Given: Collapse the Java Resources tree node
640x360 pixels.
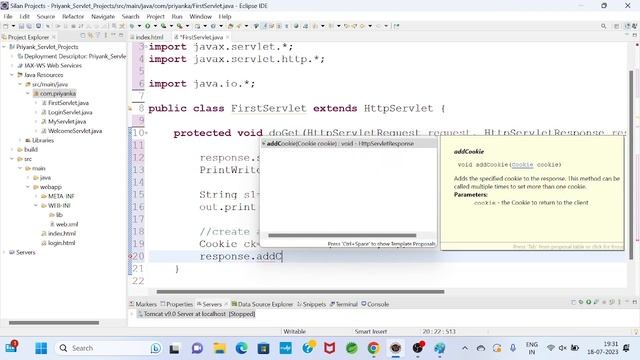Looking at the screenshot, I should pos(12,75).
